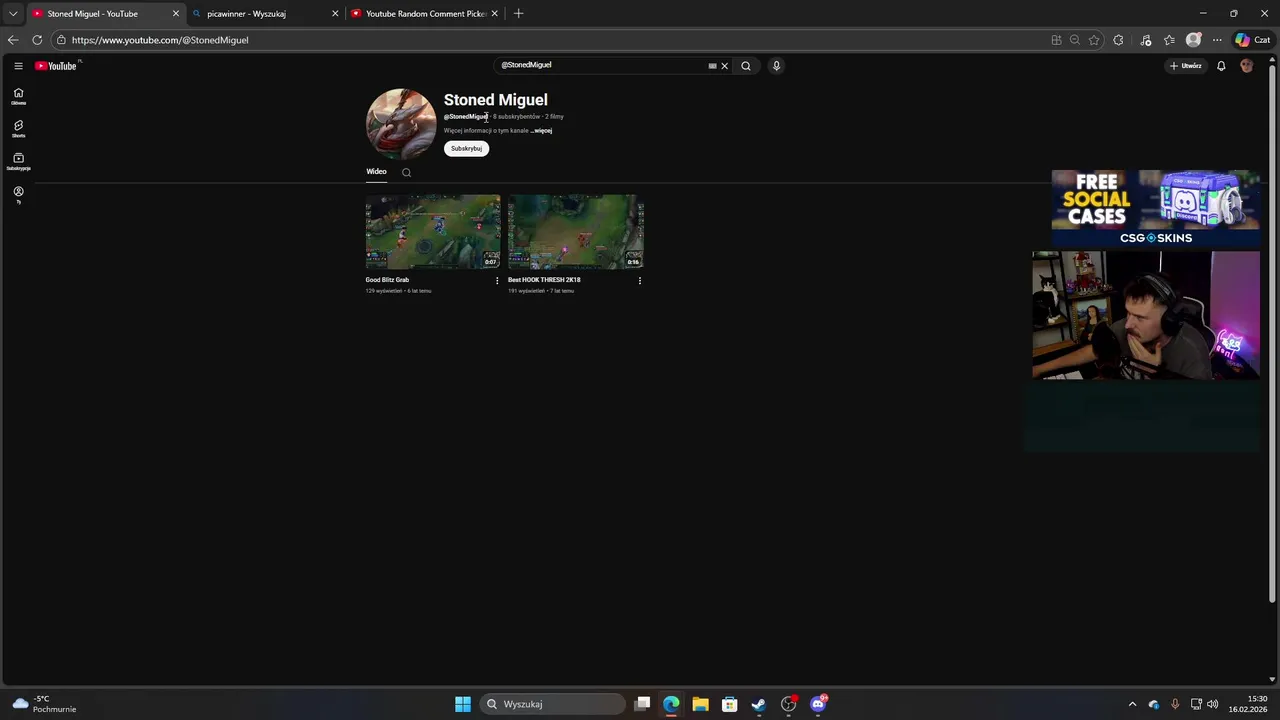Open Subscriptions in the YouTube sidebar
The image size is (1280, 720).
point(18,162)
